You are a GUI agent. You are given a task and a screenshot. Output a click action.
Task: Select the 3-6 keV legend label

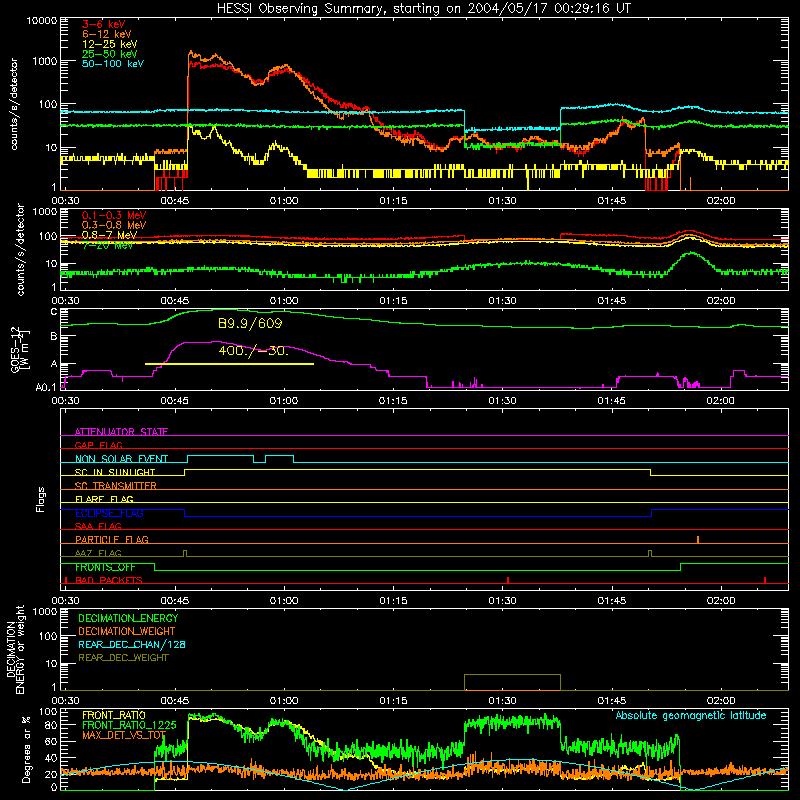click(104, 24)
